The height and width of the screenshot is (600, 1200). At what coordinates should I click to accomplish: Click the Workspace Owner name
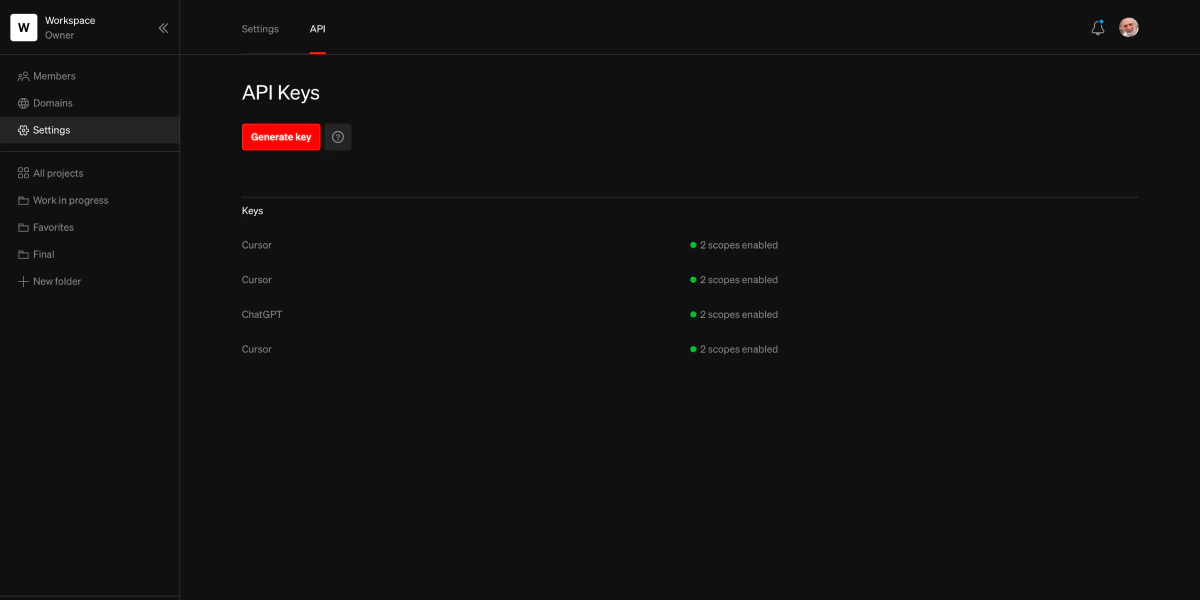pos(70,28)
